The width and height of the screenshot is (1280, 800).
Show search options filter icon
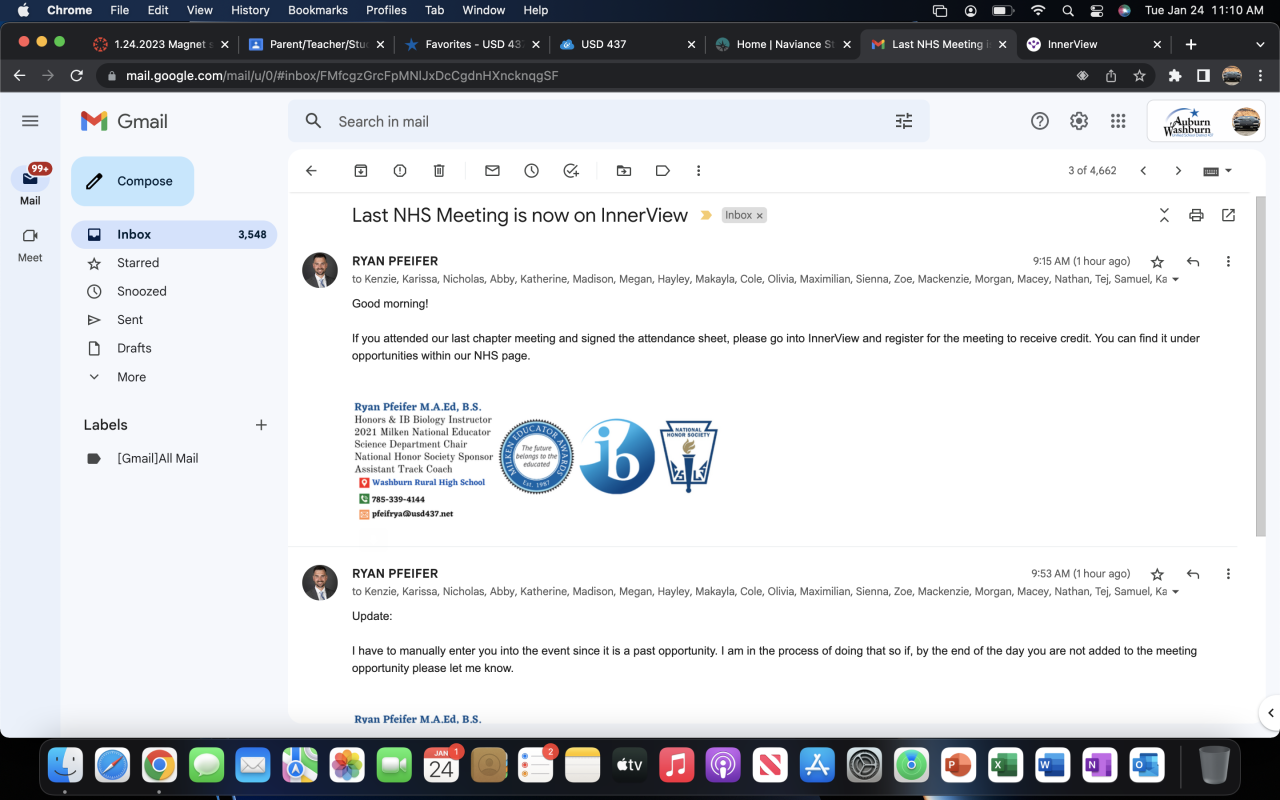904,121
